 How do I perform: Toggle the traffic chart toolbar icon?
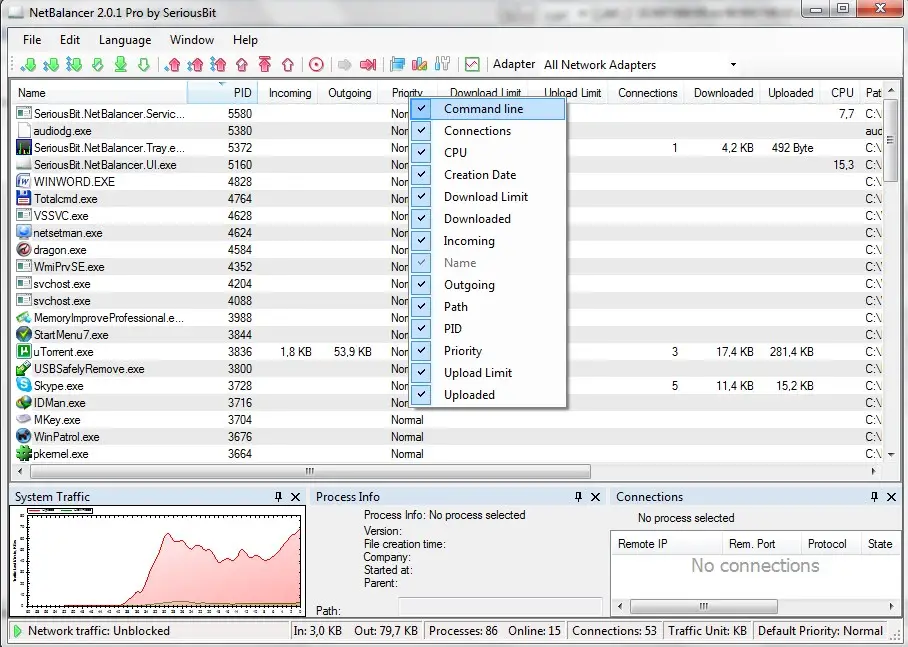(x=472, y=64)
